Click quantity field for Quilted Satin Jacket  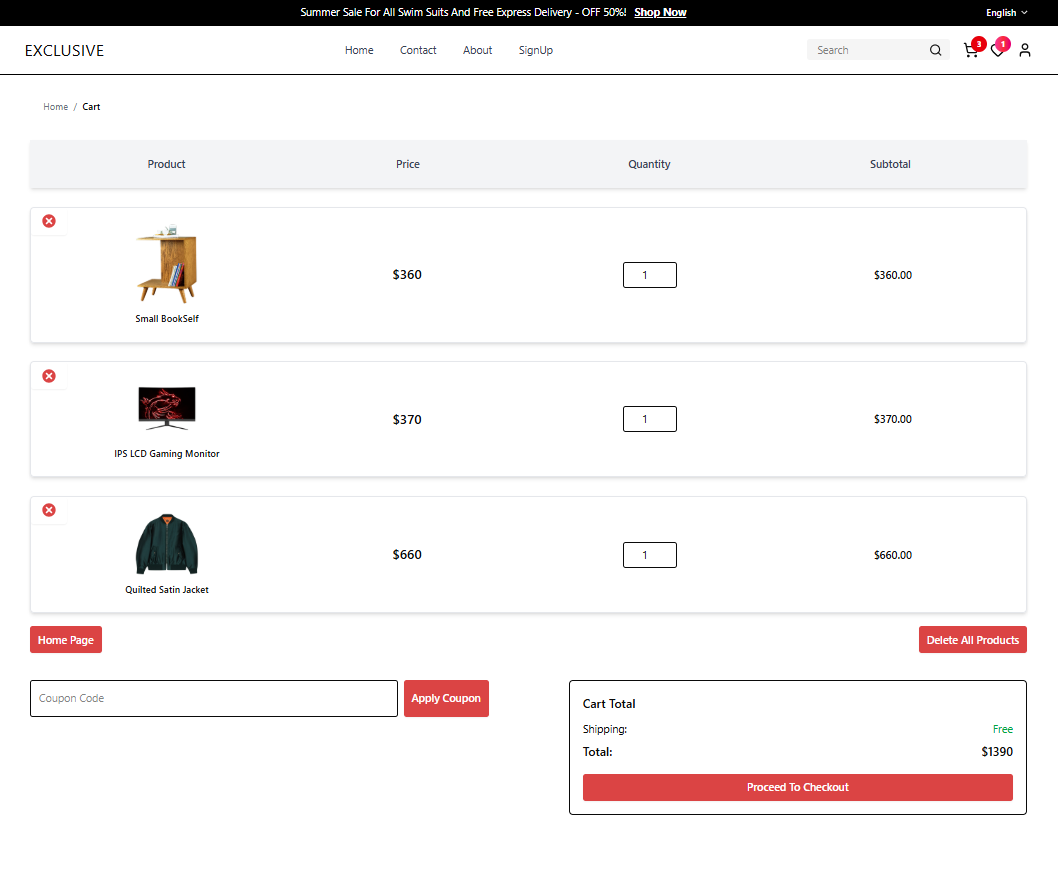(649, 555)
